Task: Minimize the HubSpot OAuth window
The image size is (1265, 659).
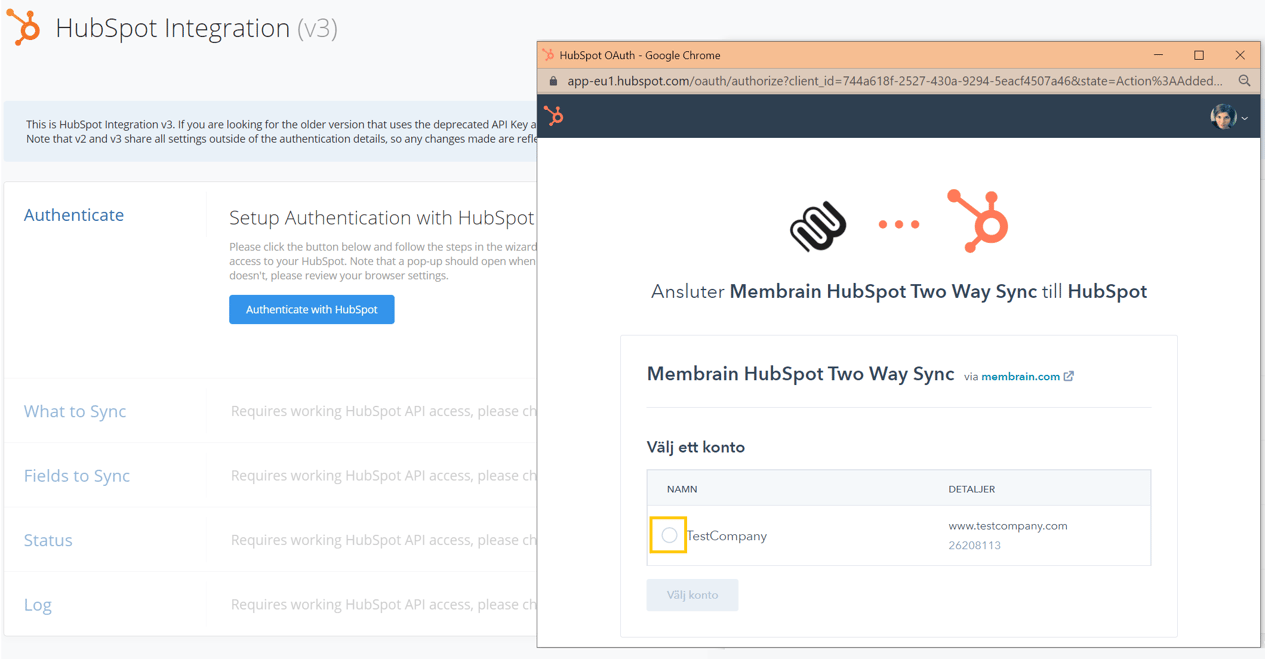Action: coord(1158,55)
